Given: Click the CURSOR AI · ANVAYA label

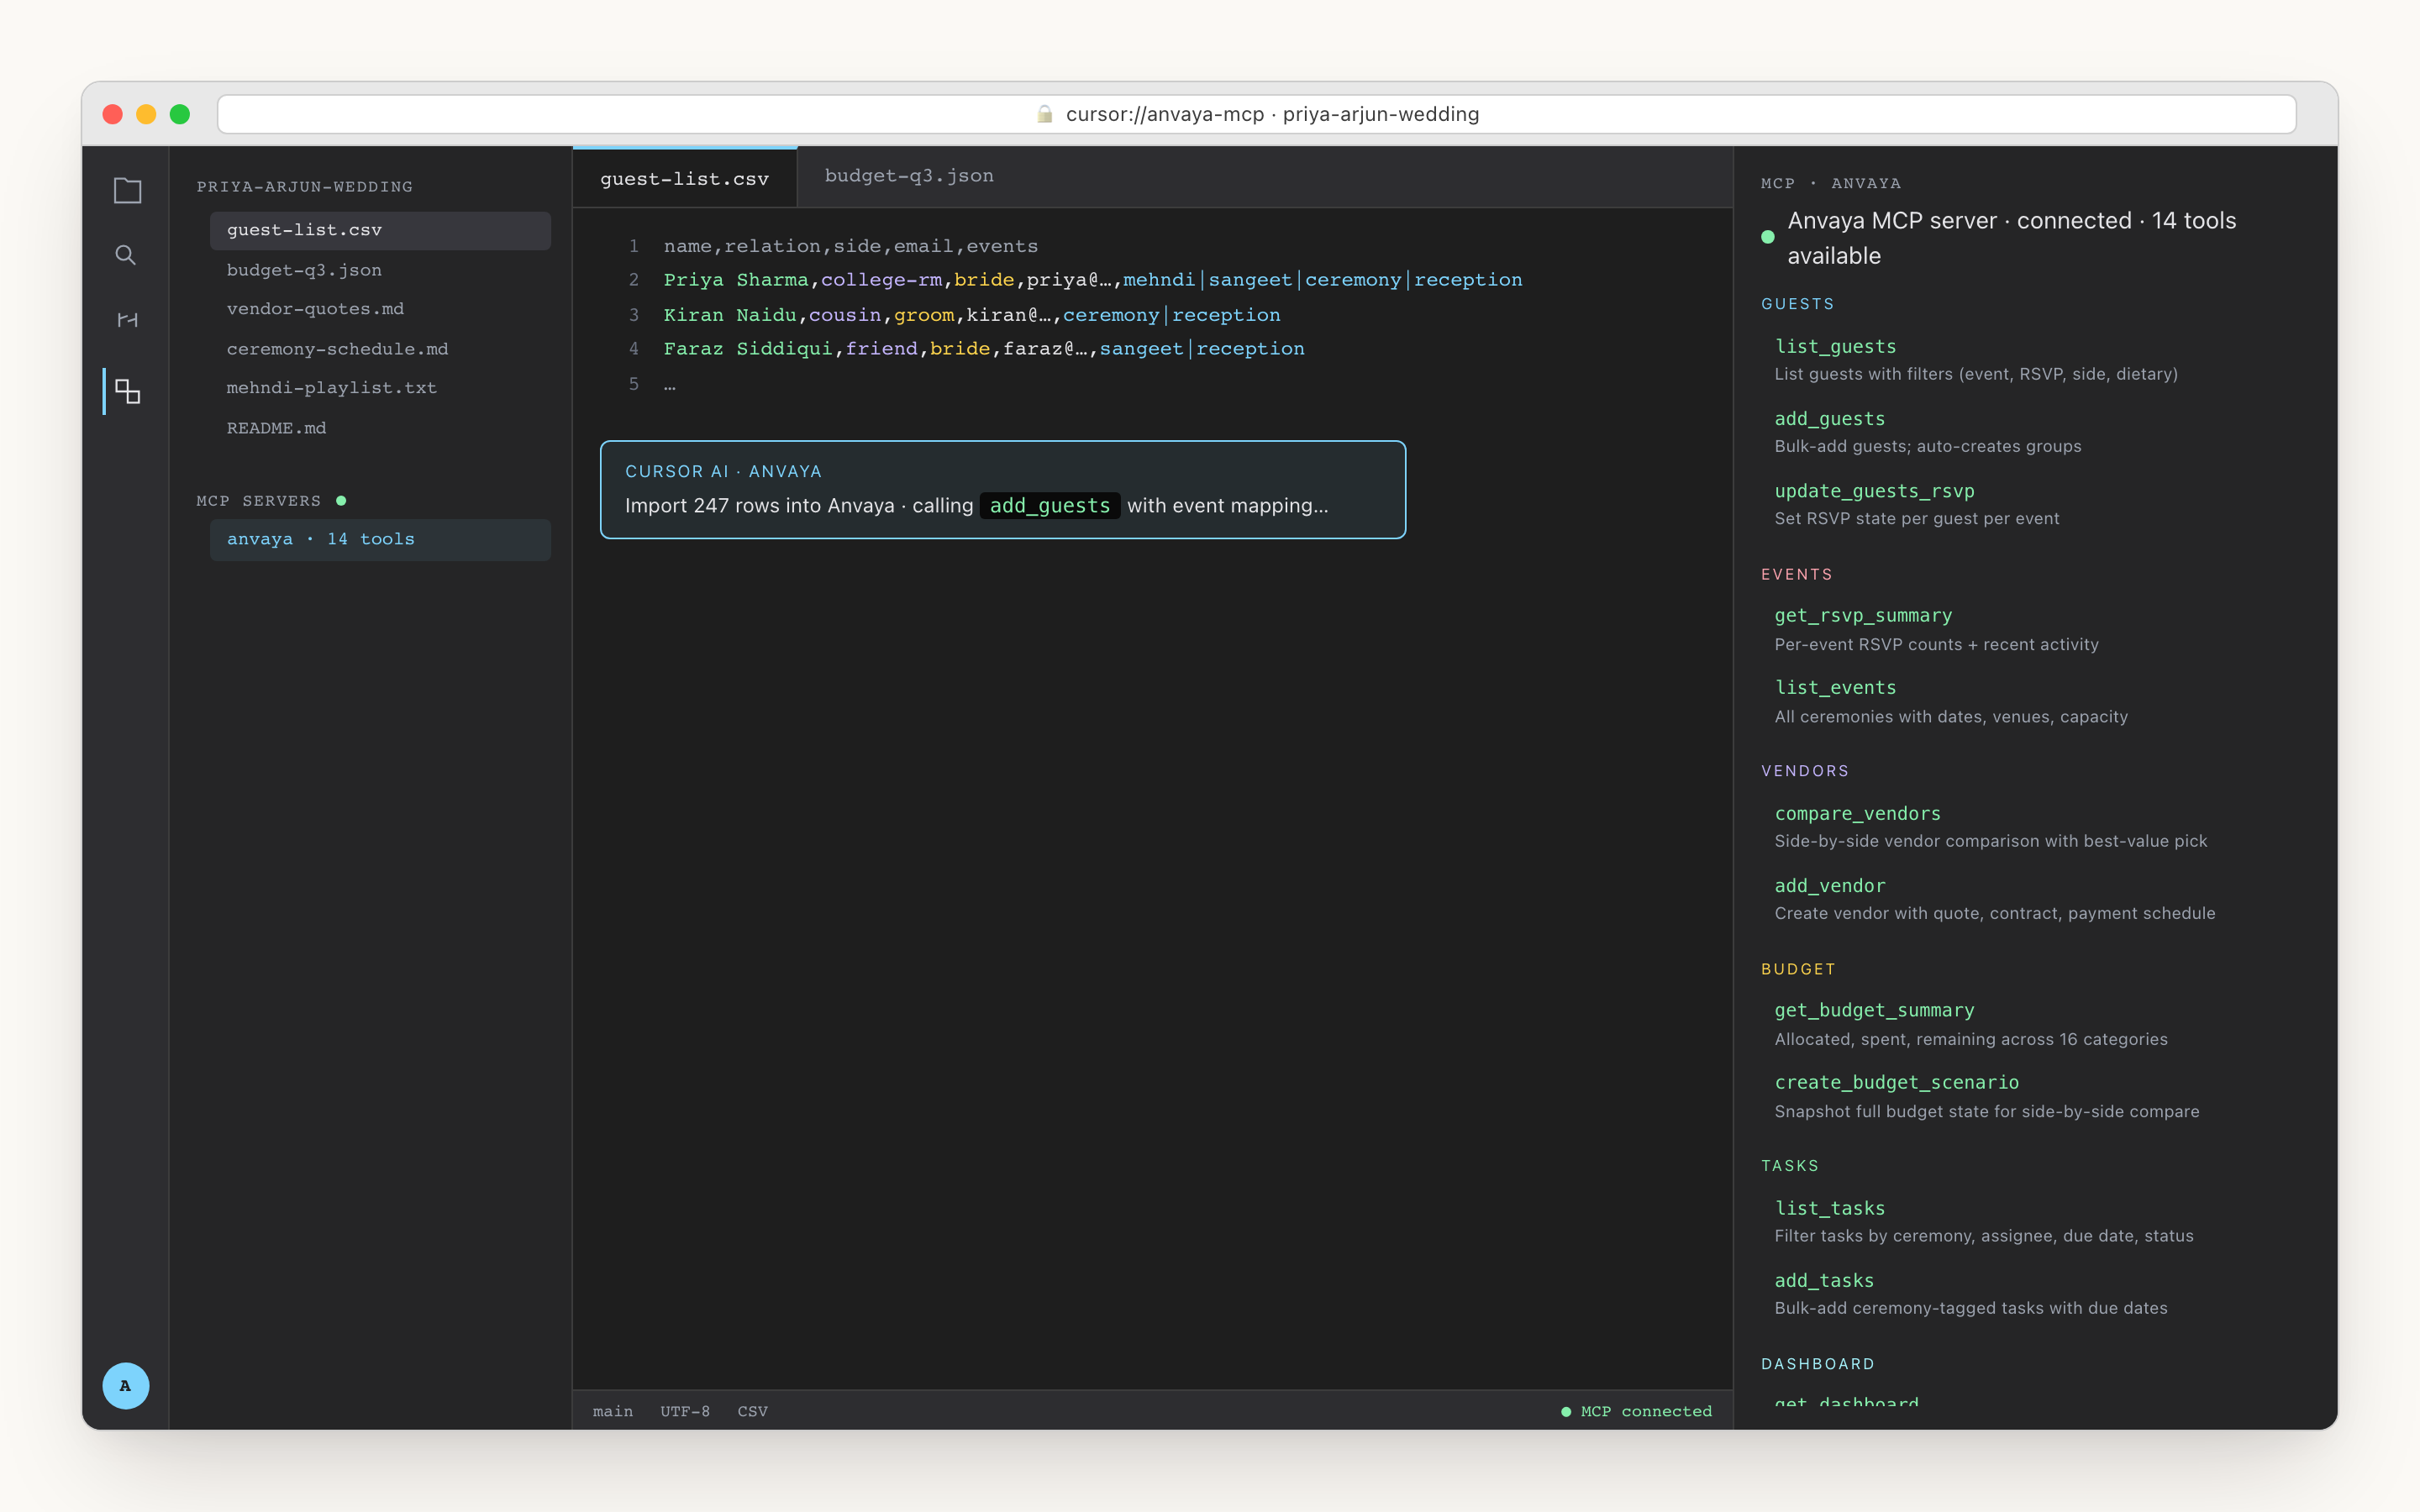Looking at the screenshot, I should coord(723,471).
